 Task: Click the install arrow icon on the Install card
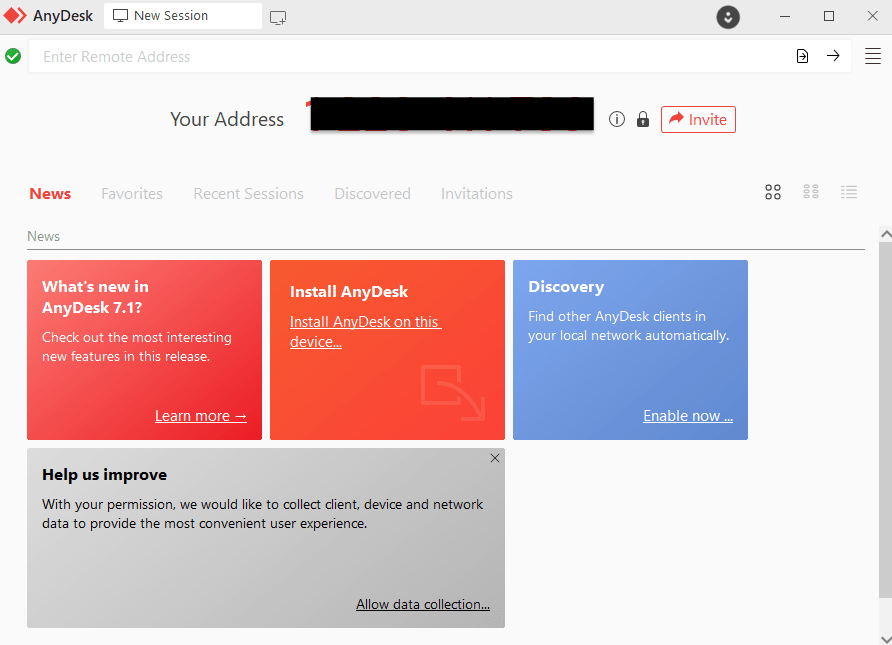coord(453,392)
